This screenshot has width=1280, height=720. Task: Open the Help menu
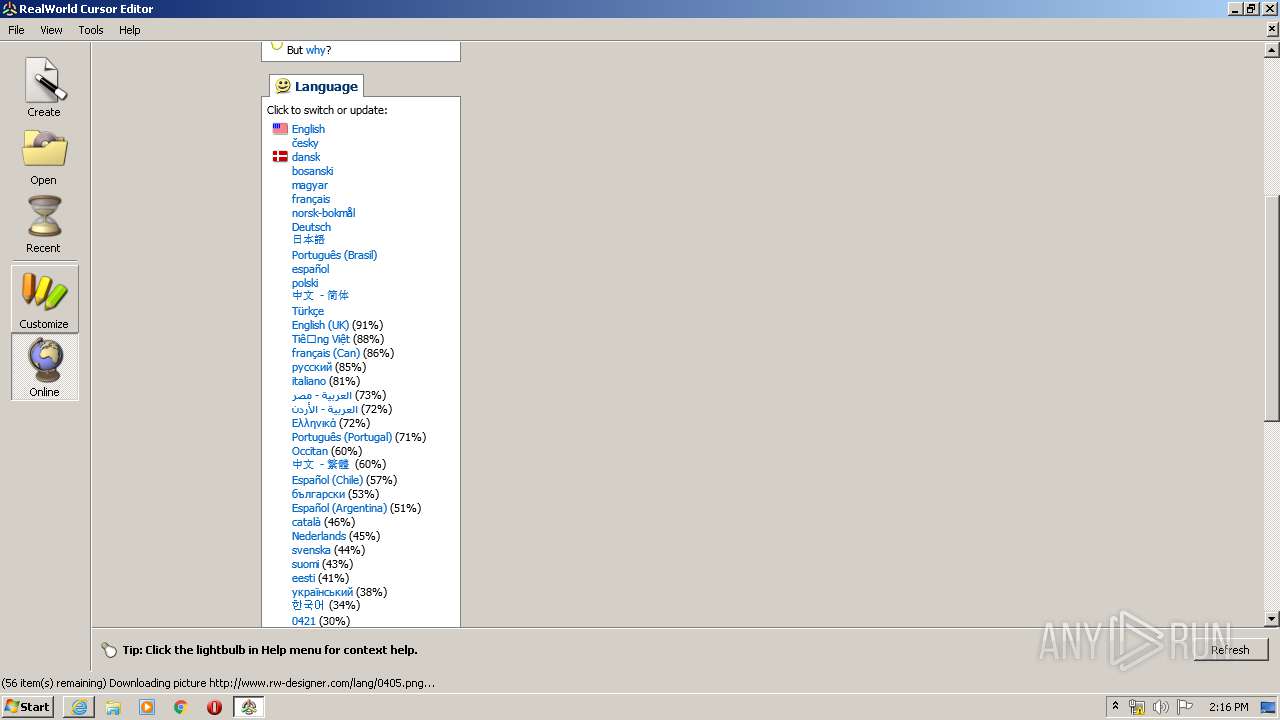coord(130,30)
